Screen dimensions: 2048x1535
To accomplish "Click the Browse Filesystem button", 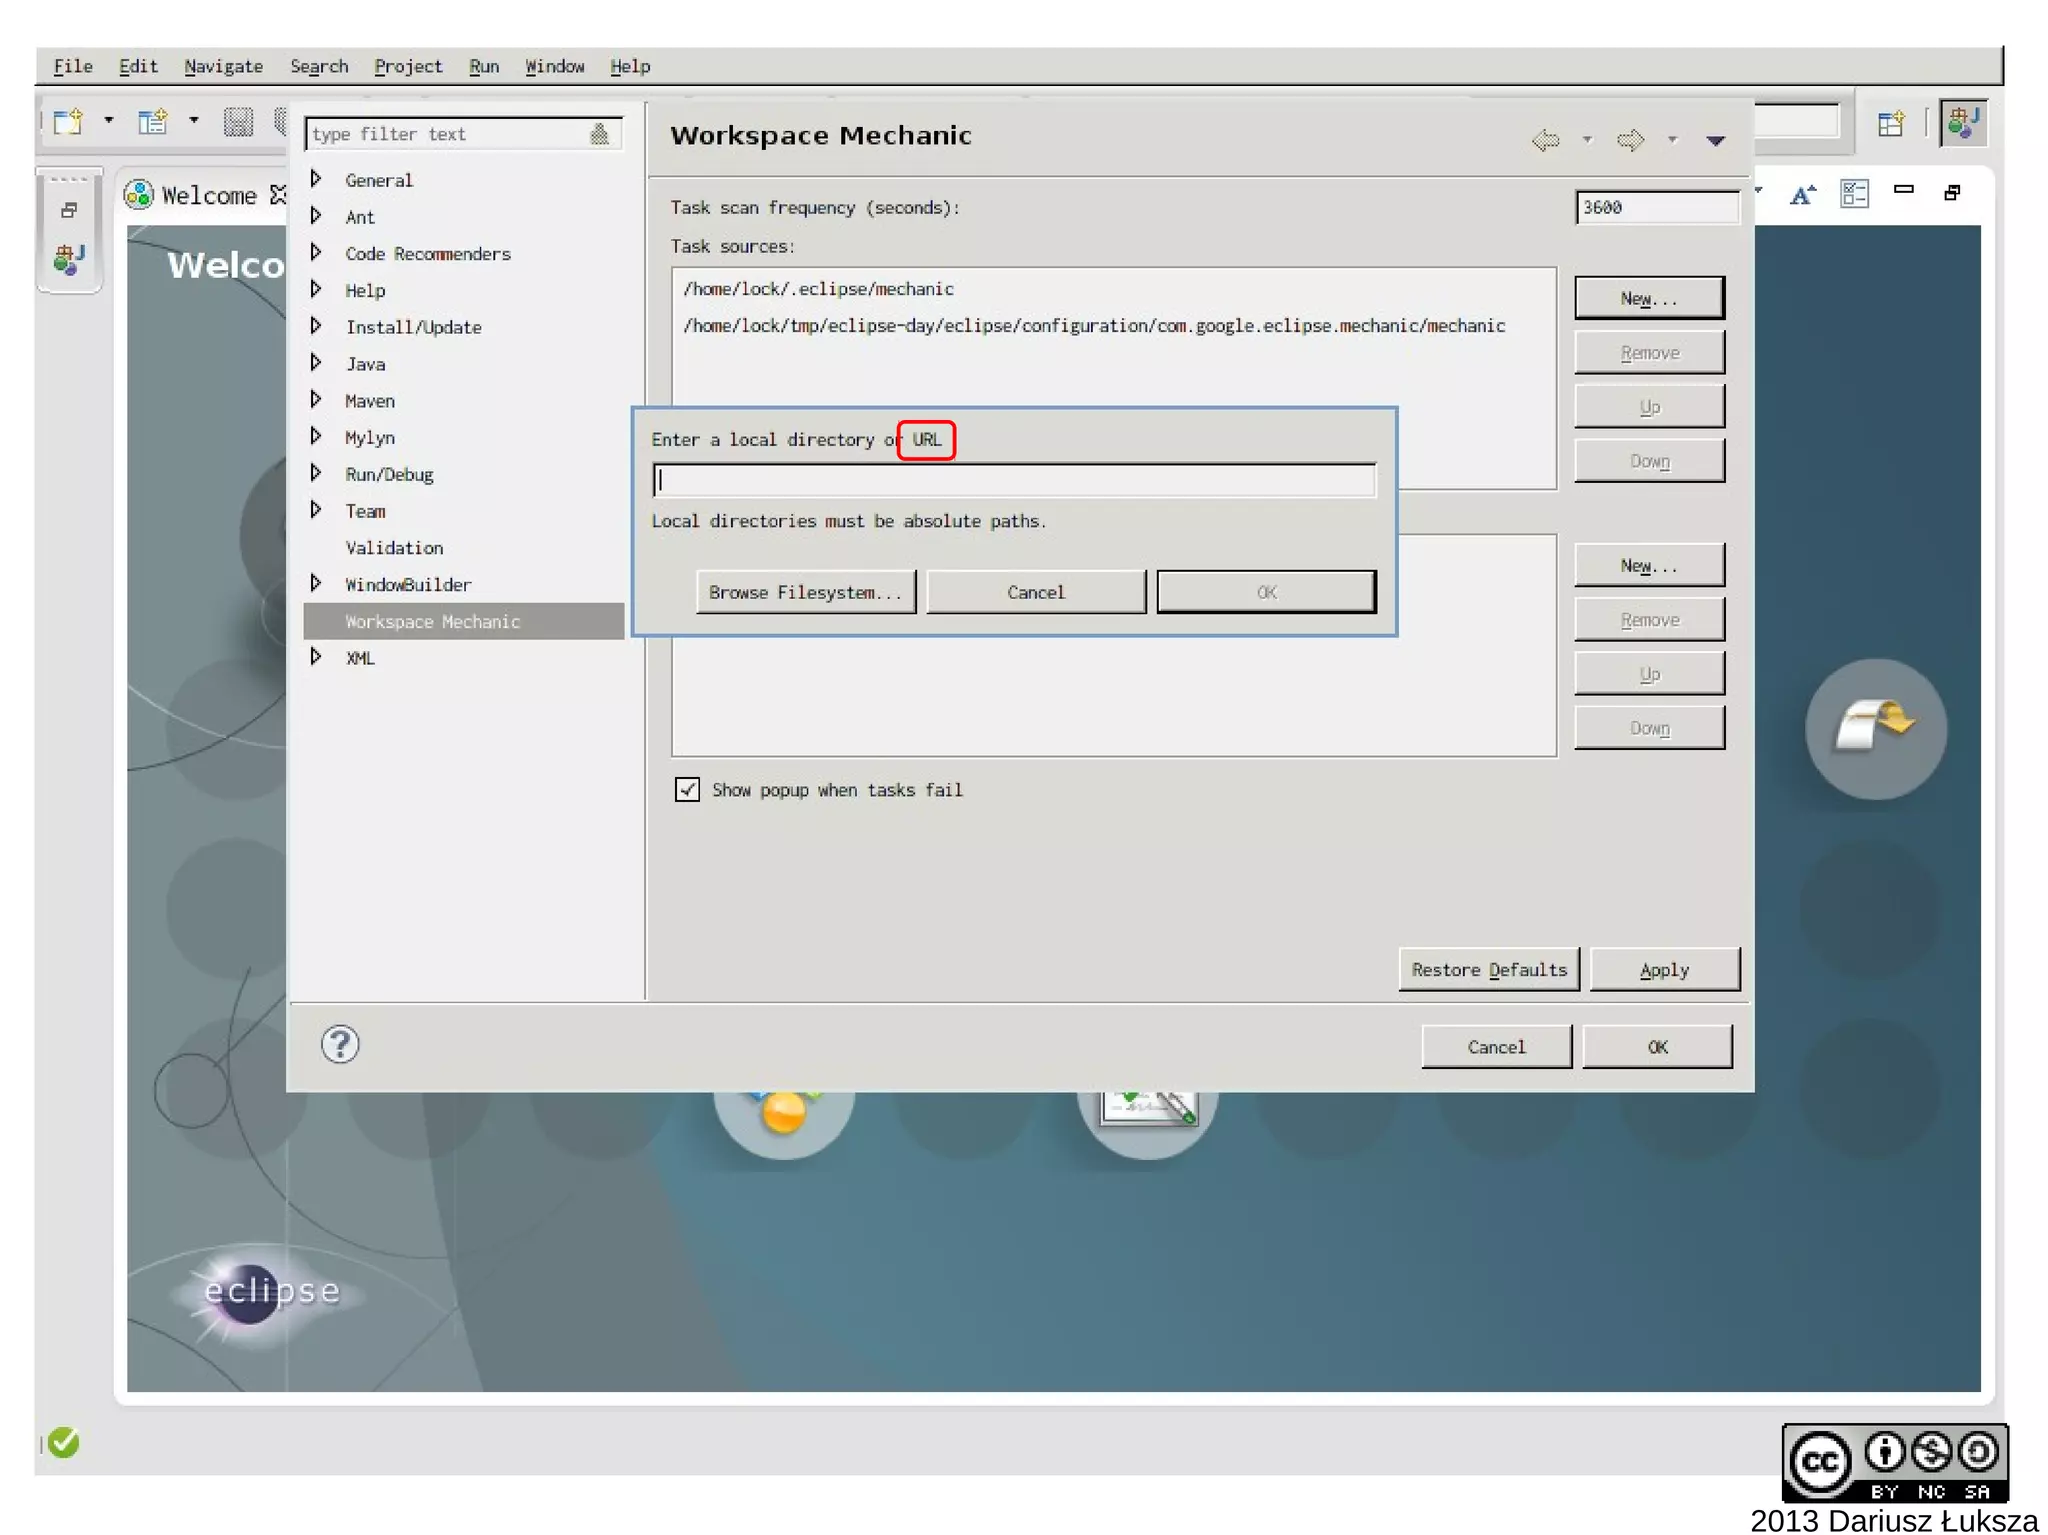I will [805, 592].
